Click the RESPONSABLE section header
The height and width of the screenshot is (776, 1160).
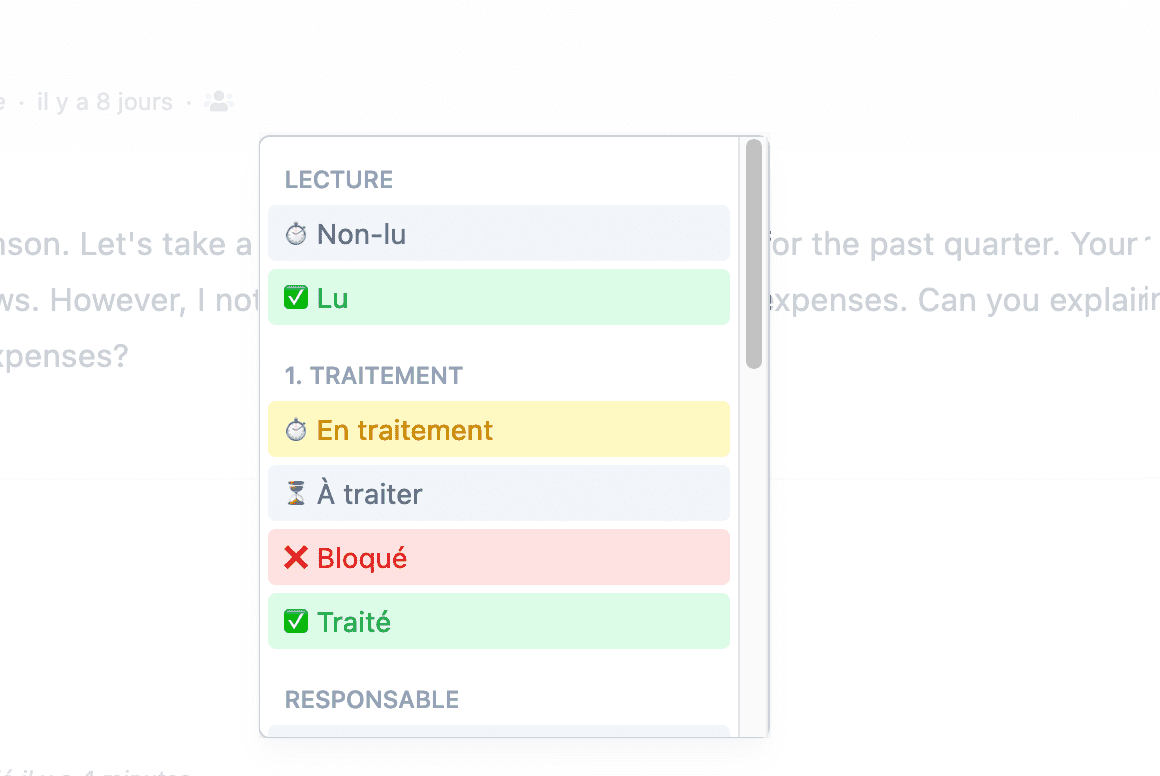click(x=372, y=700)
